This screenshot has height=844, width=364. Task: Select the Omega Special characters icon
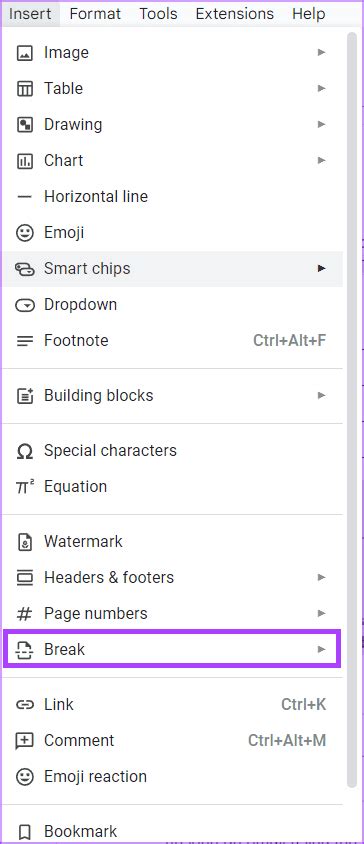(25, 451)
